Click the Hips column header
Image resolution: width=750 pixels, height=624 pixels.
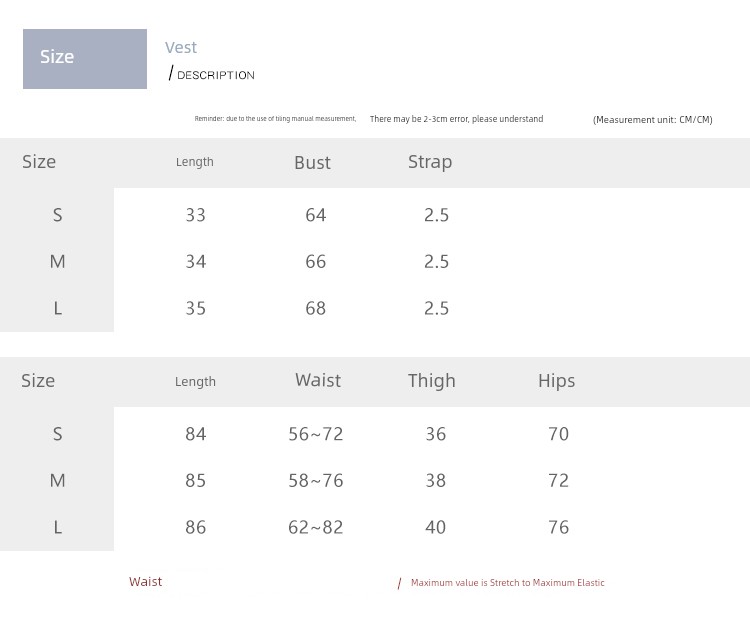[x=557, y=381]
